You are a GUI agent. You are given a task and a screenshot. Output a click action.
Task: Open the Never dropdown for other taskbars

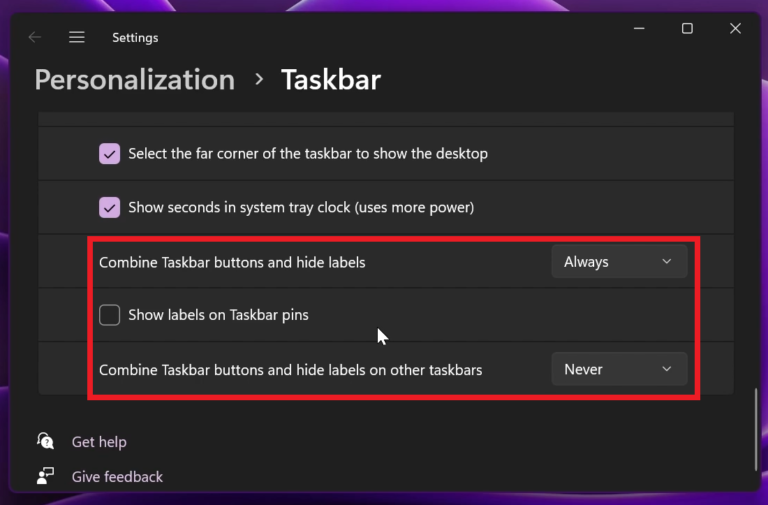point(619,369)
